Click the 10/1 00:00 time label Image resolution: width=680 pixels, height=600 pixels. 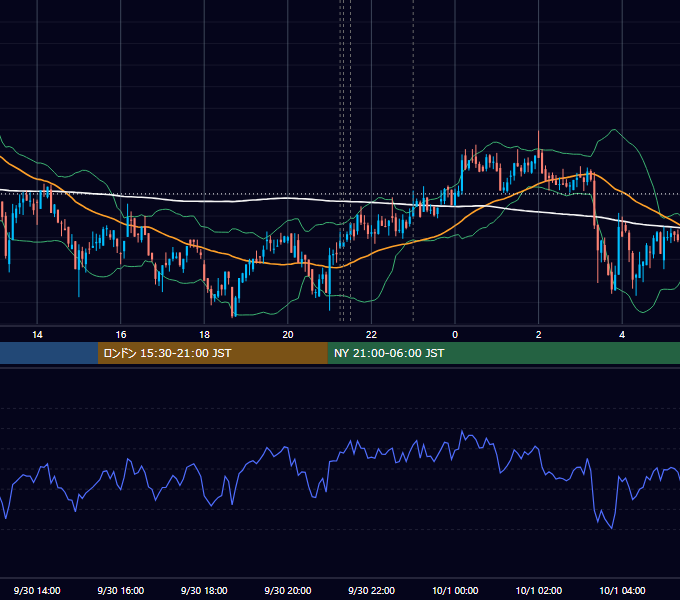click(455, 590)
